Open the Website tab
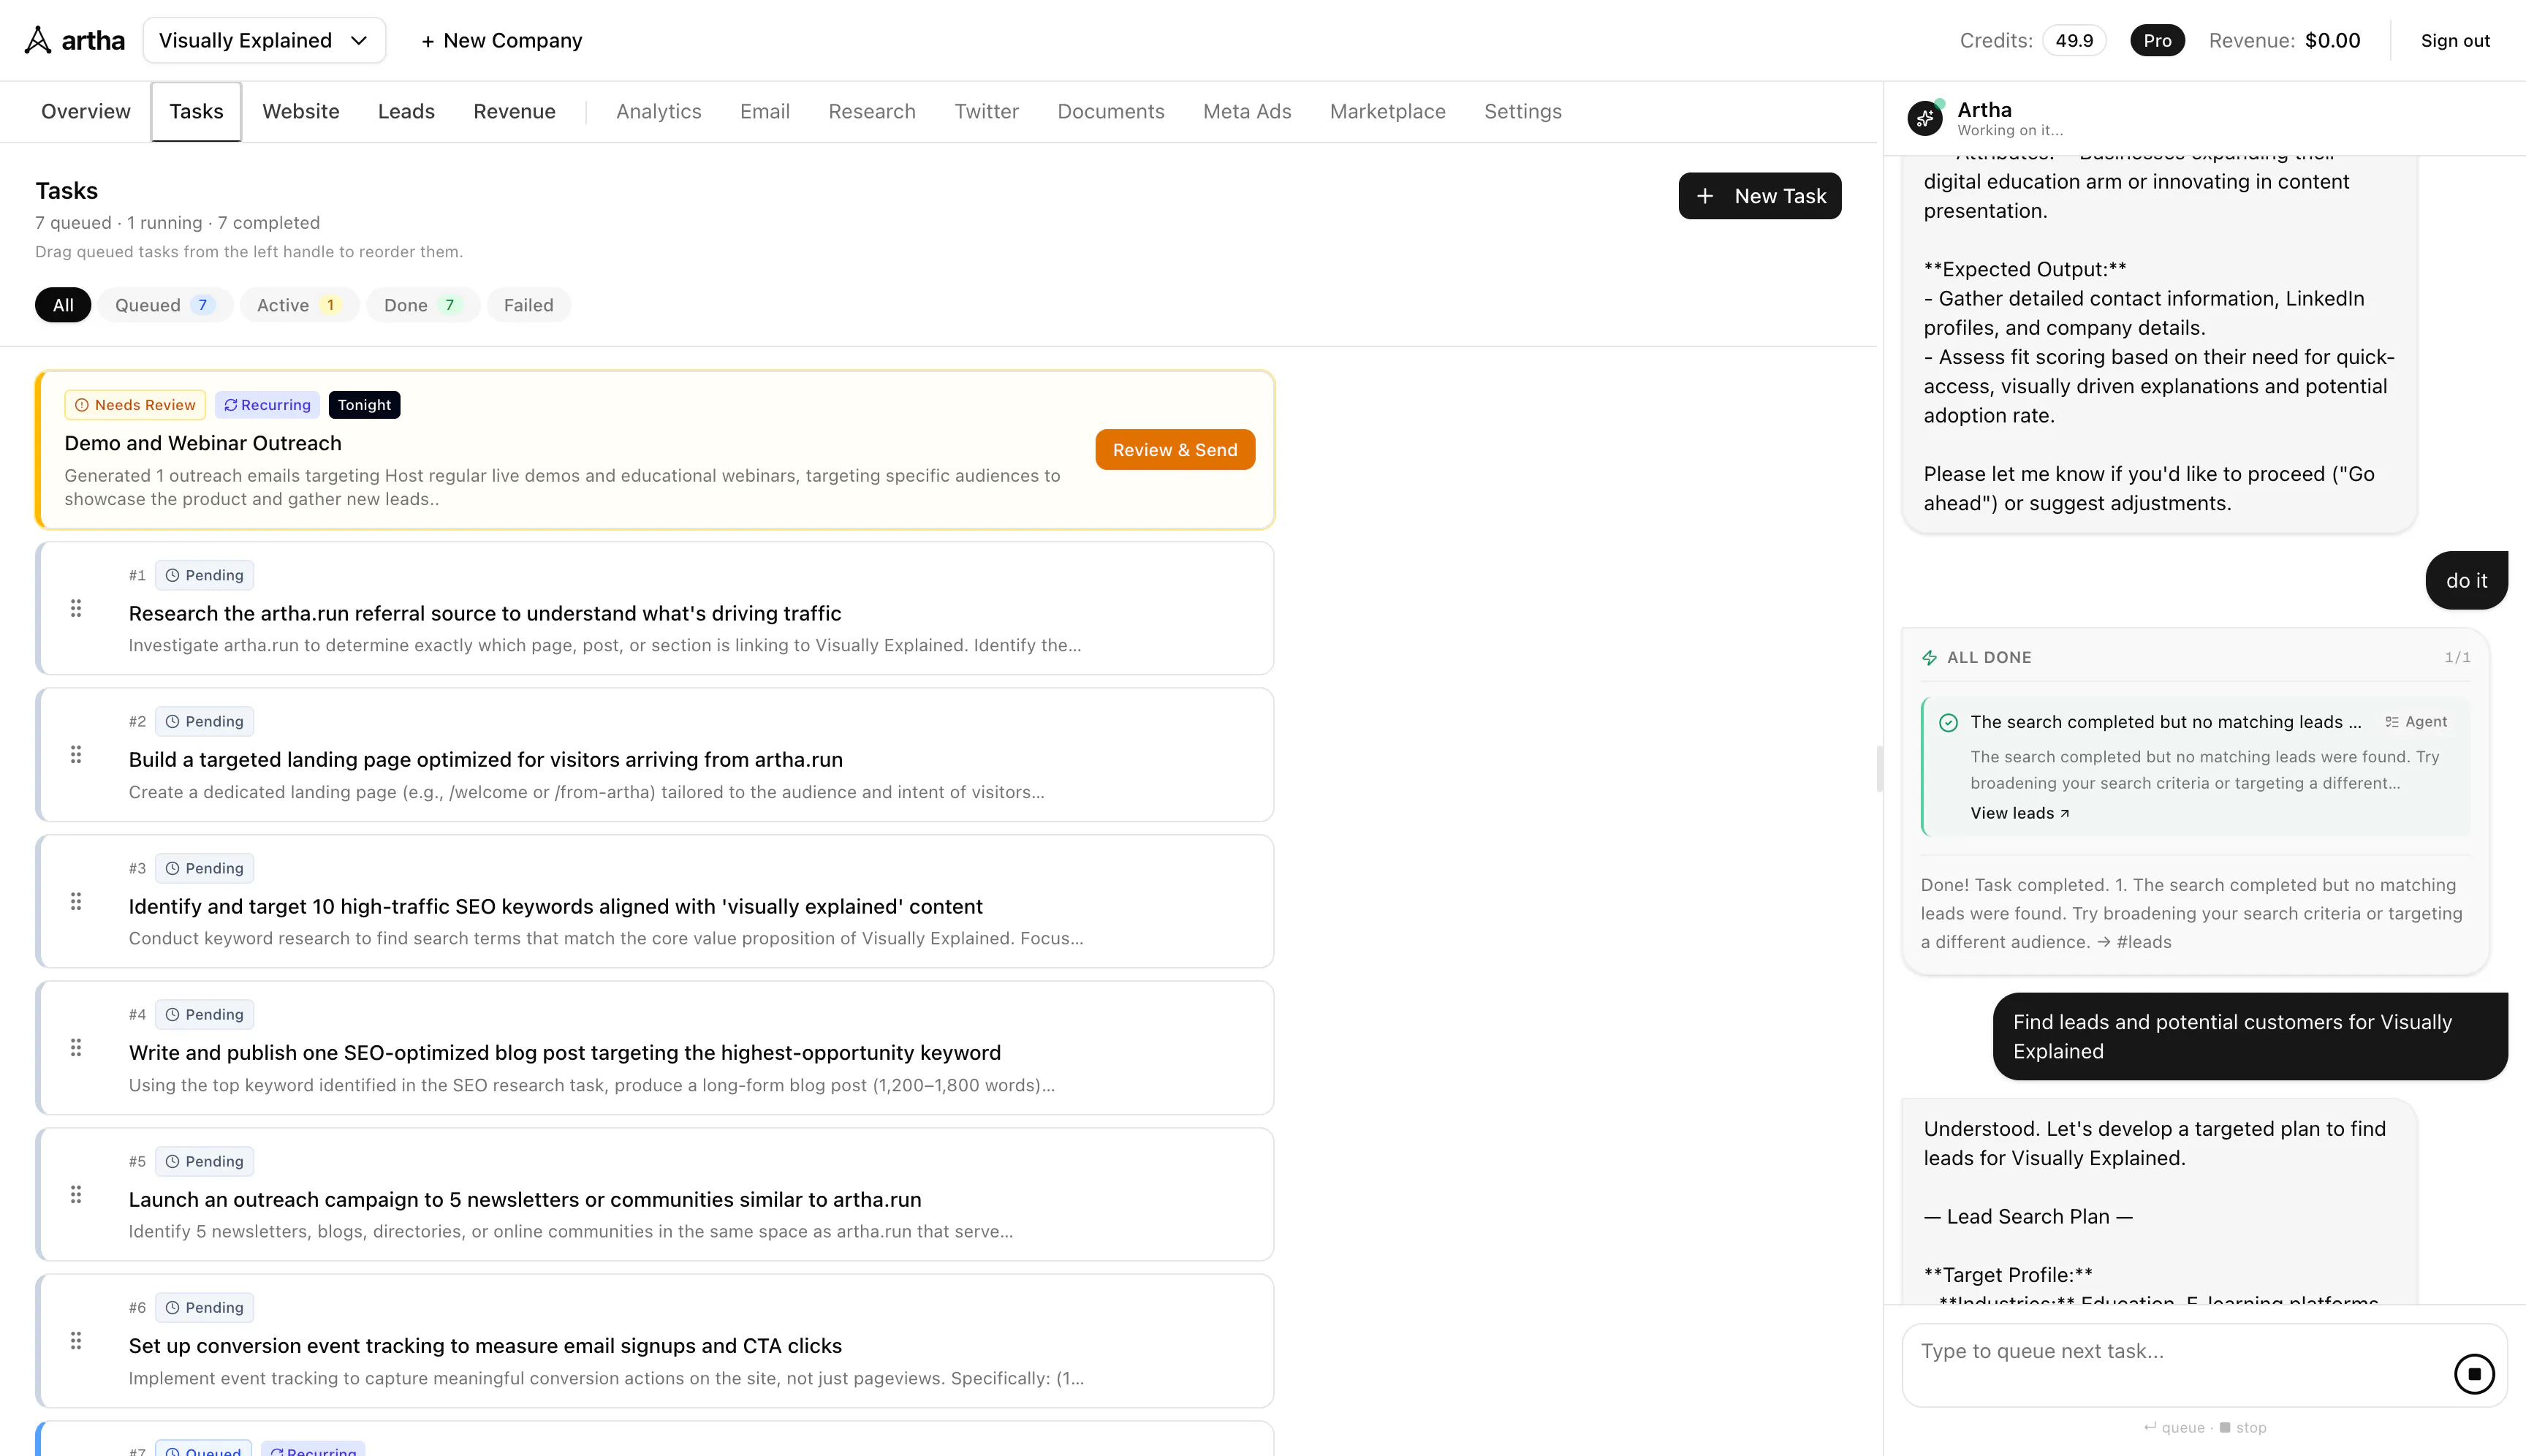The width and height of the screenshot is (2526, 1456). point(301,111)
